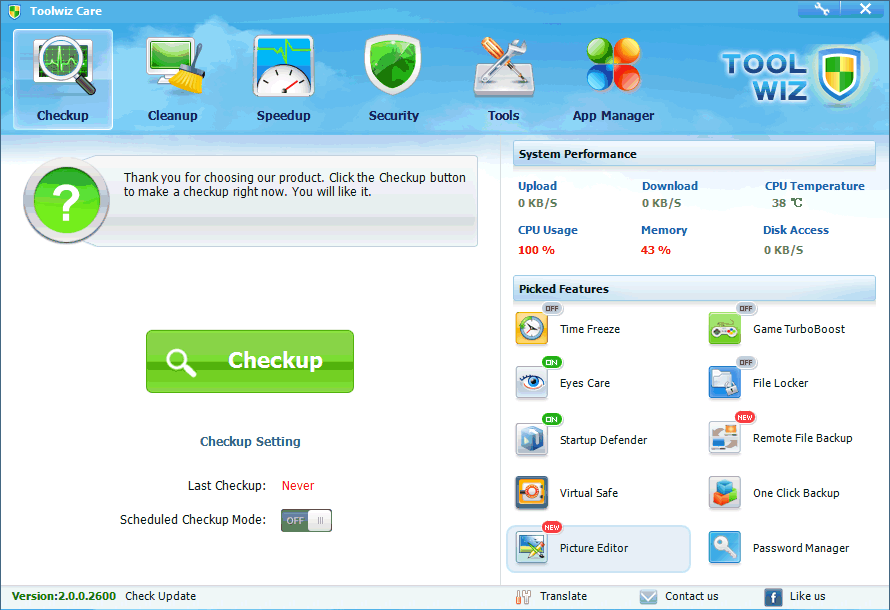The image size is (890, 610).
Task: Launch the One Click Backup icon
Action: (x=725, y=493)
